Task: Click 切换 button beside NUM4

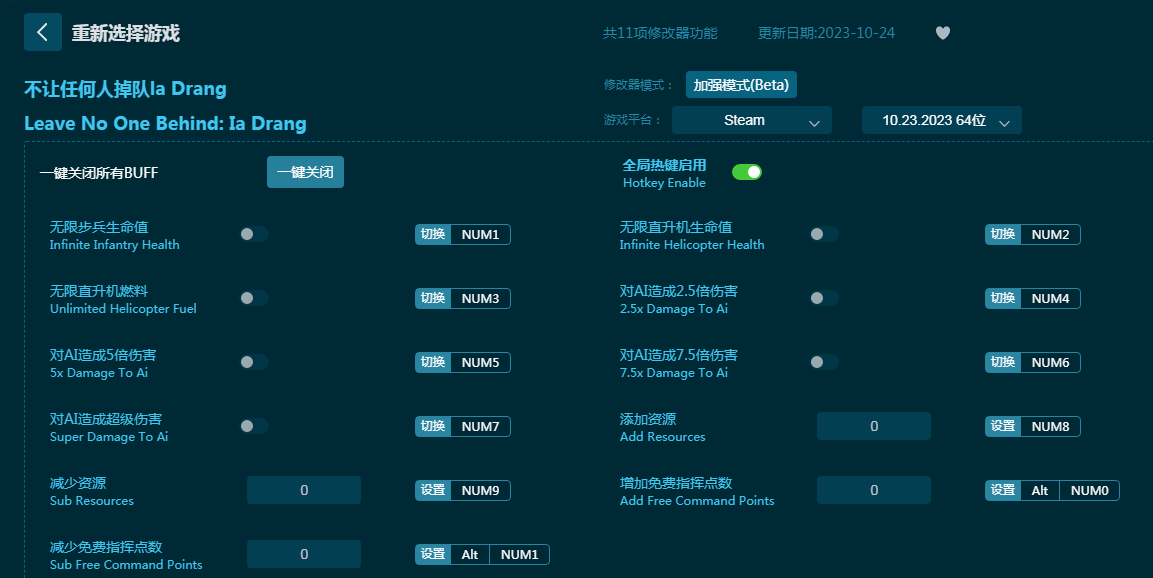Action: [1002, 299]
